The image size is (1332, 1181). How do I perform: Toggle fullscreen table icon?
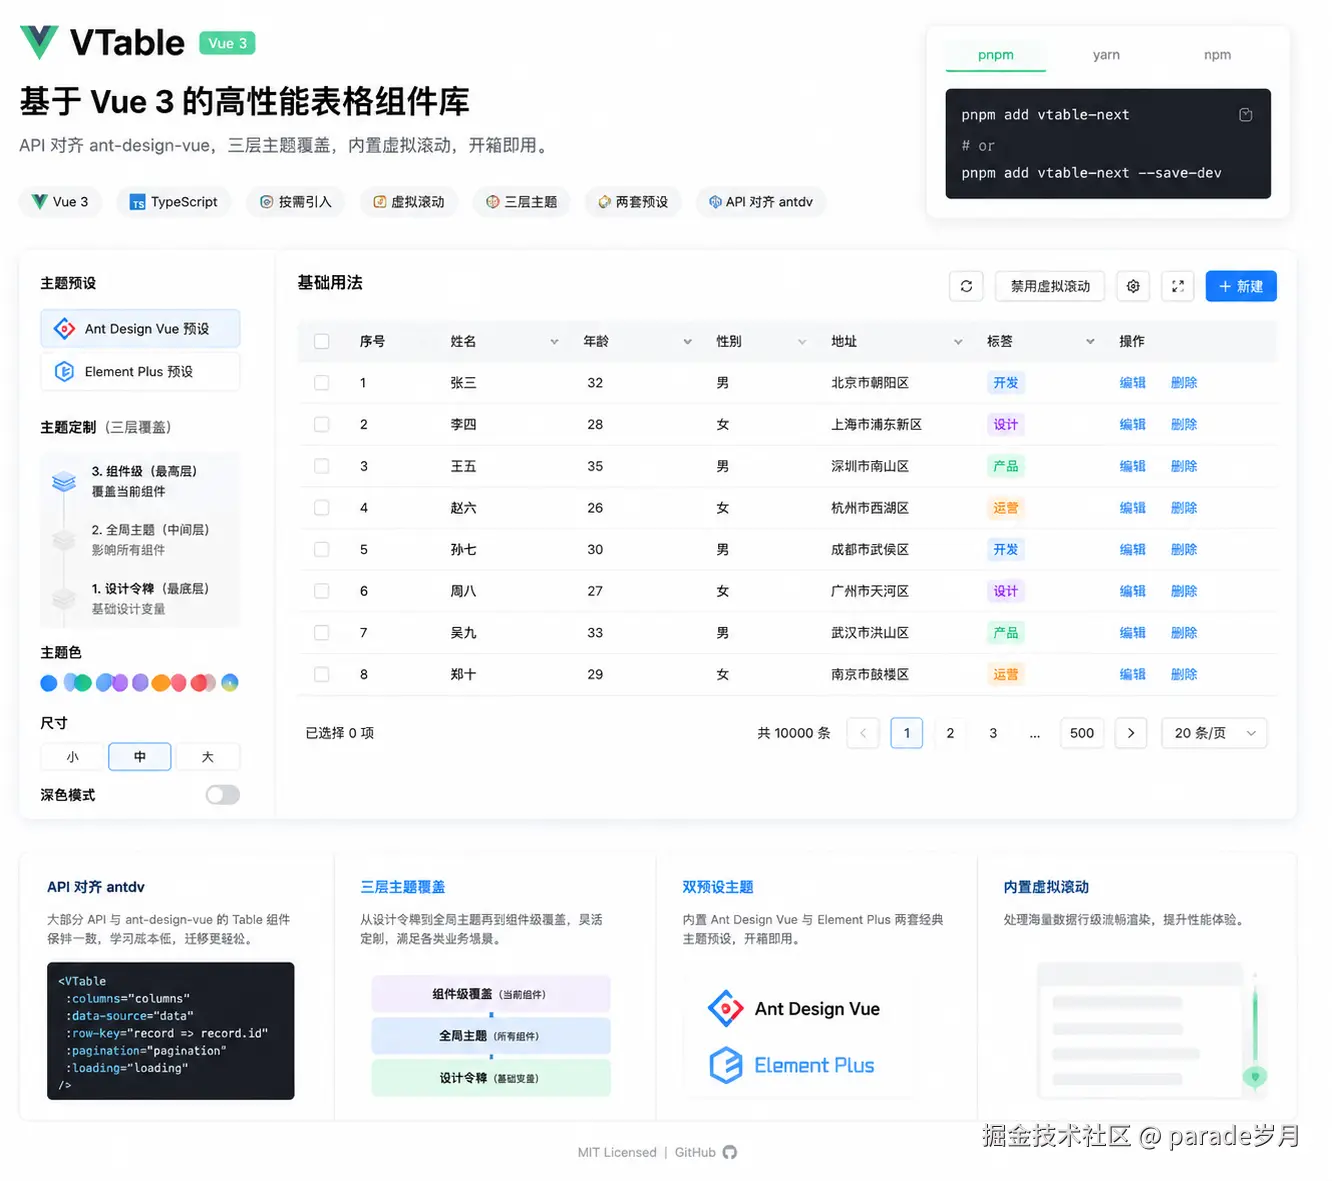coord(1178,286)
